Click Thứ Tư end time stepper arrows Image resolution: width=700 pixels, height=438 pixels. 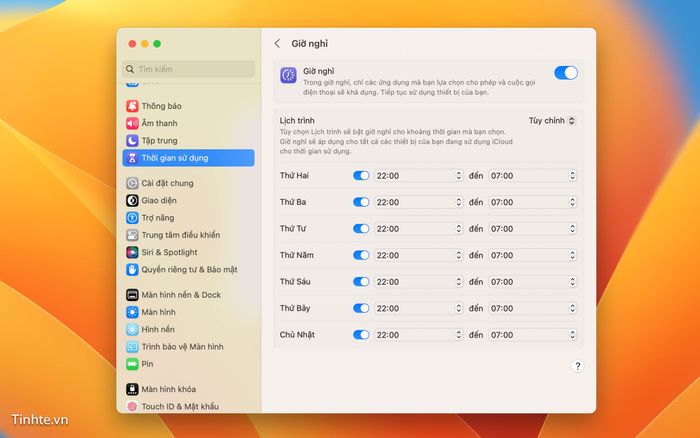(572, 229)
